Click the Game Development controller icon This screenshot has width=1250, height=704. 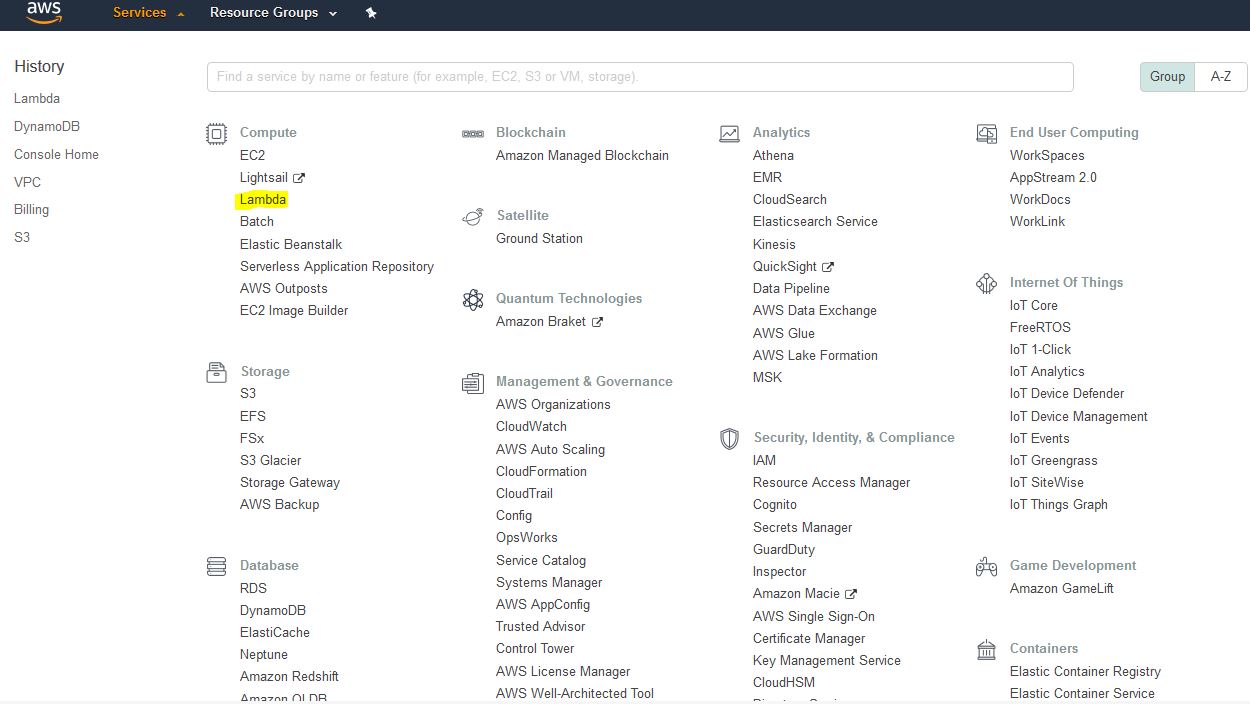point(986,566)
